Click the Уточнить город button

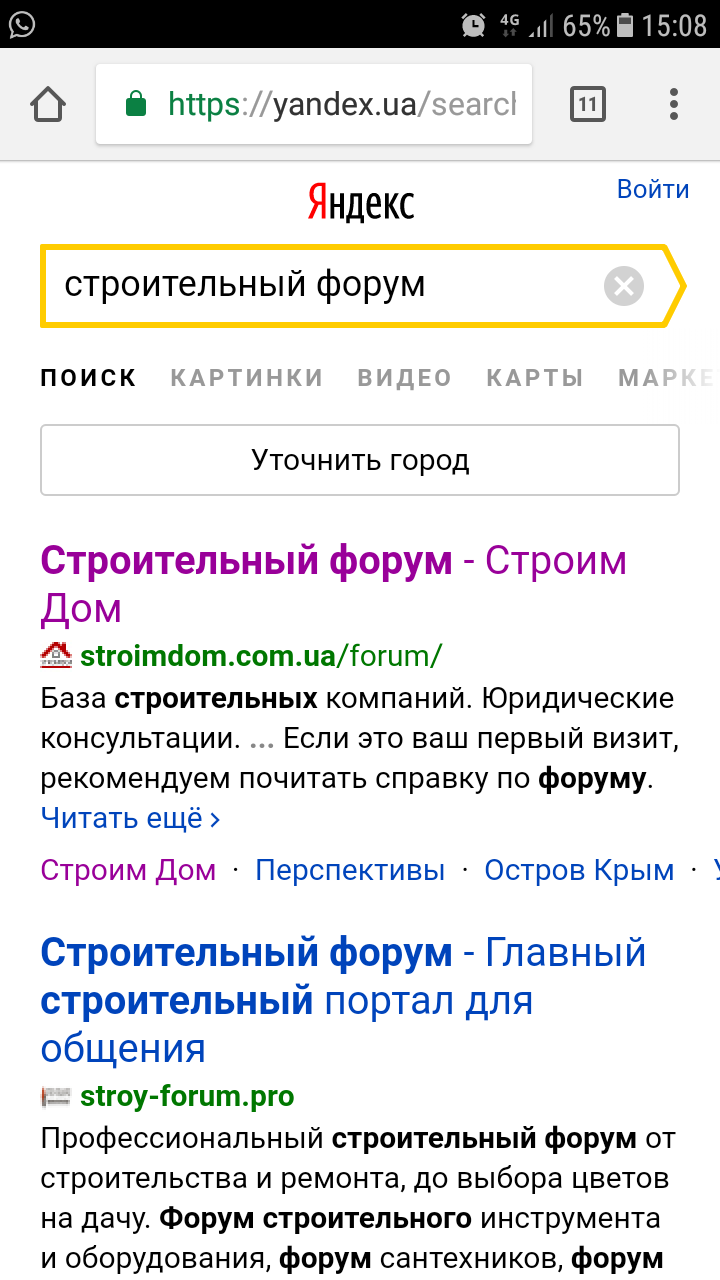pyautogui.click(x=360, y=460)
